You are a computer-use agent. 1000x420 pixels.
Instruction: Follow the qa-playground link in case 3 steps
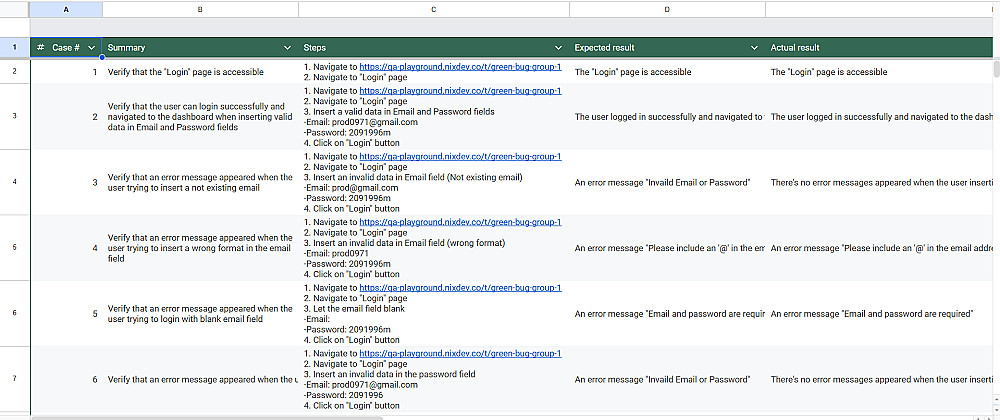tap(460, 157)
